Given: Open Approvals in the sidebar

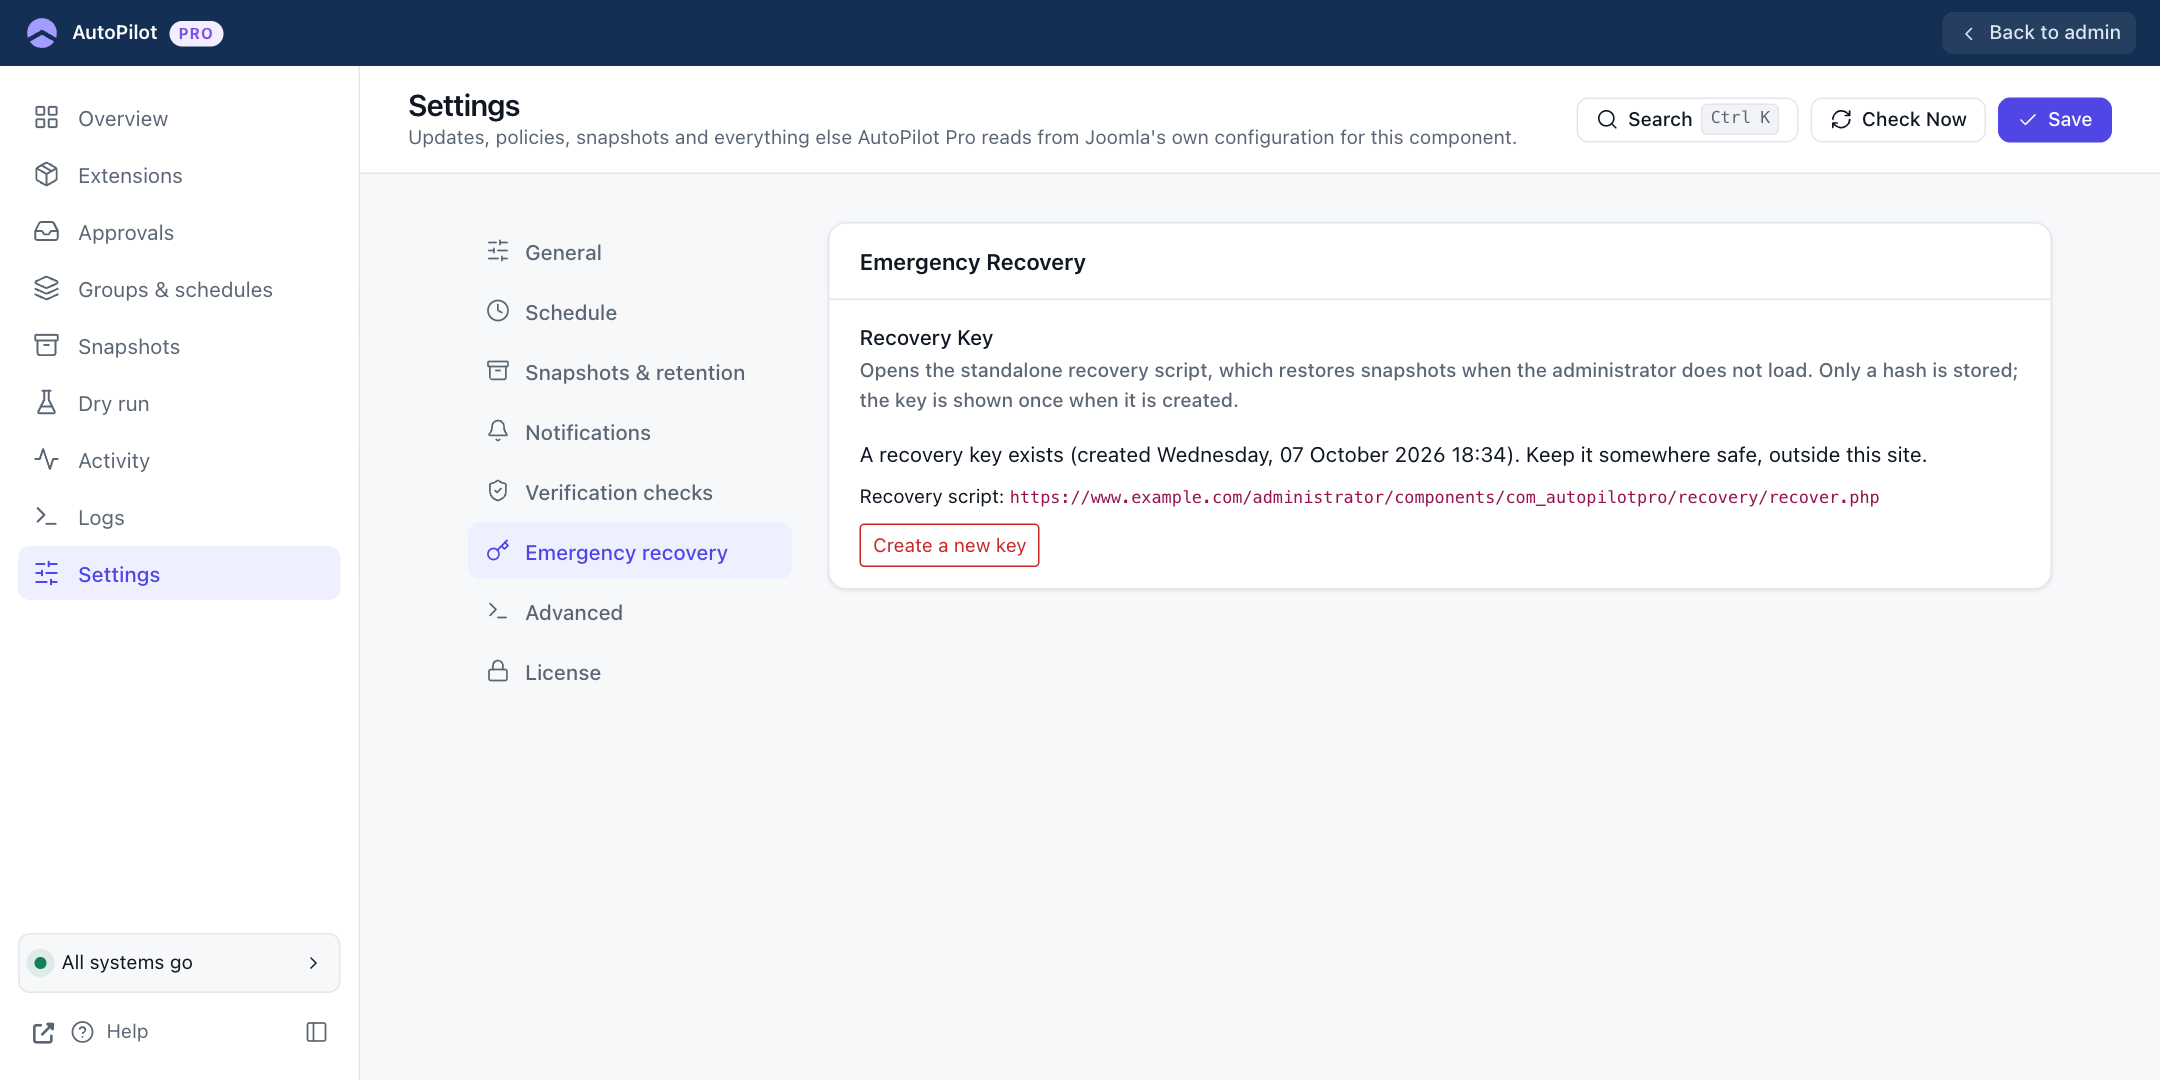Looking at the screenshot, I should point(179,232).
